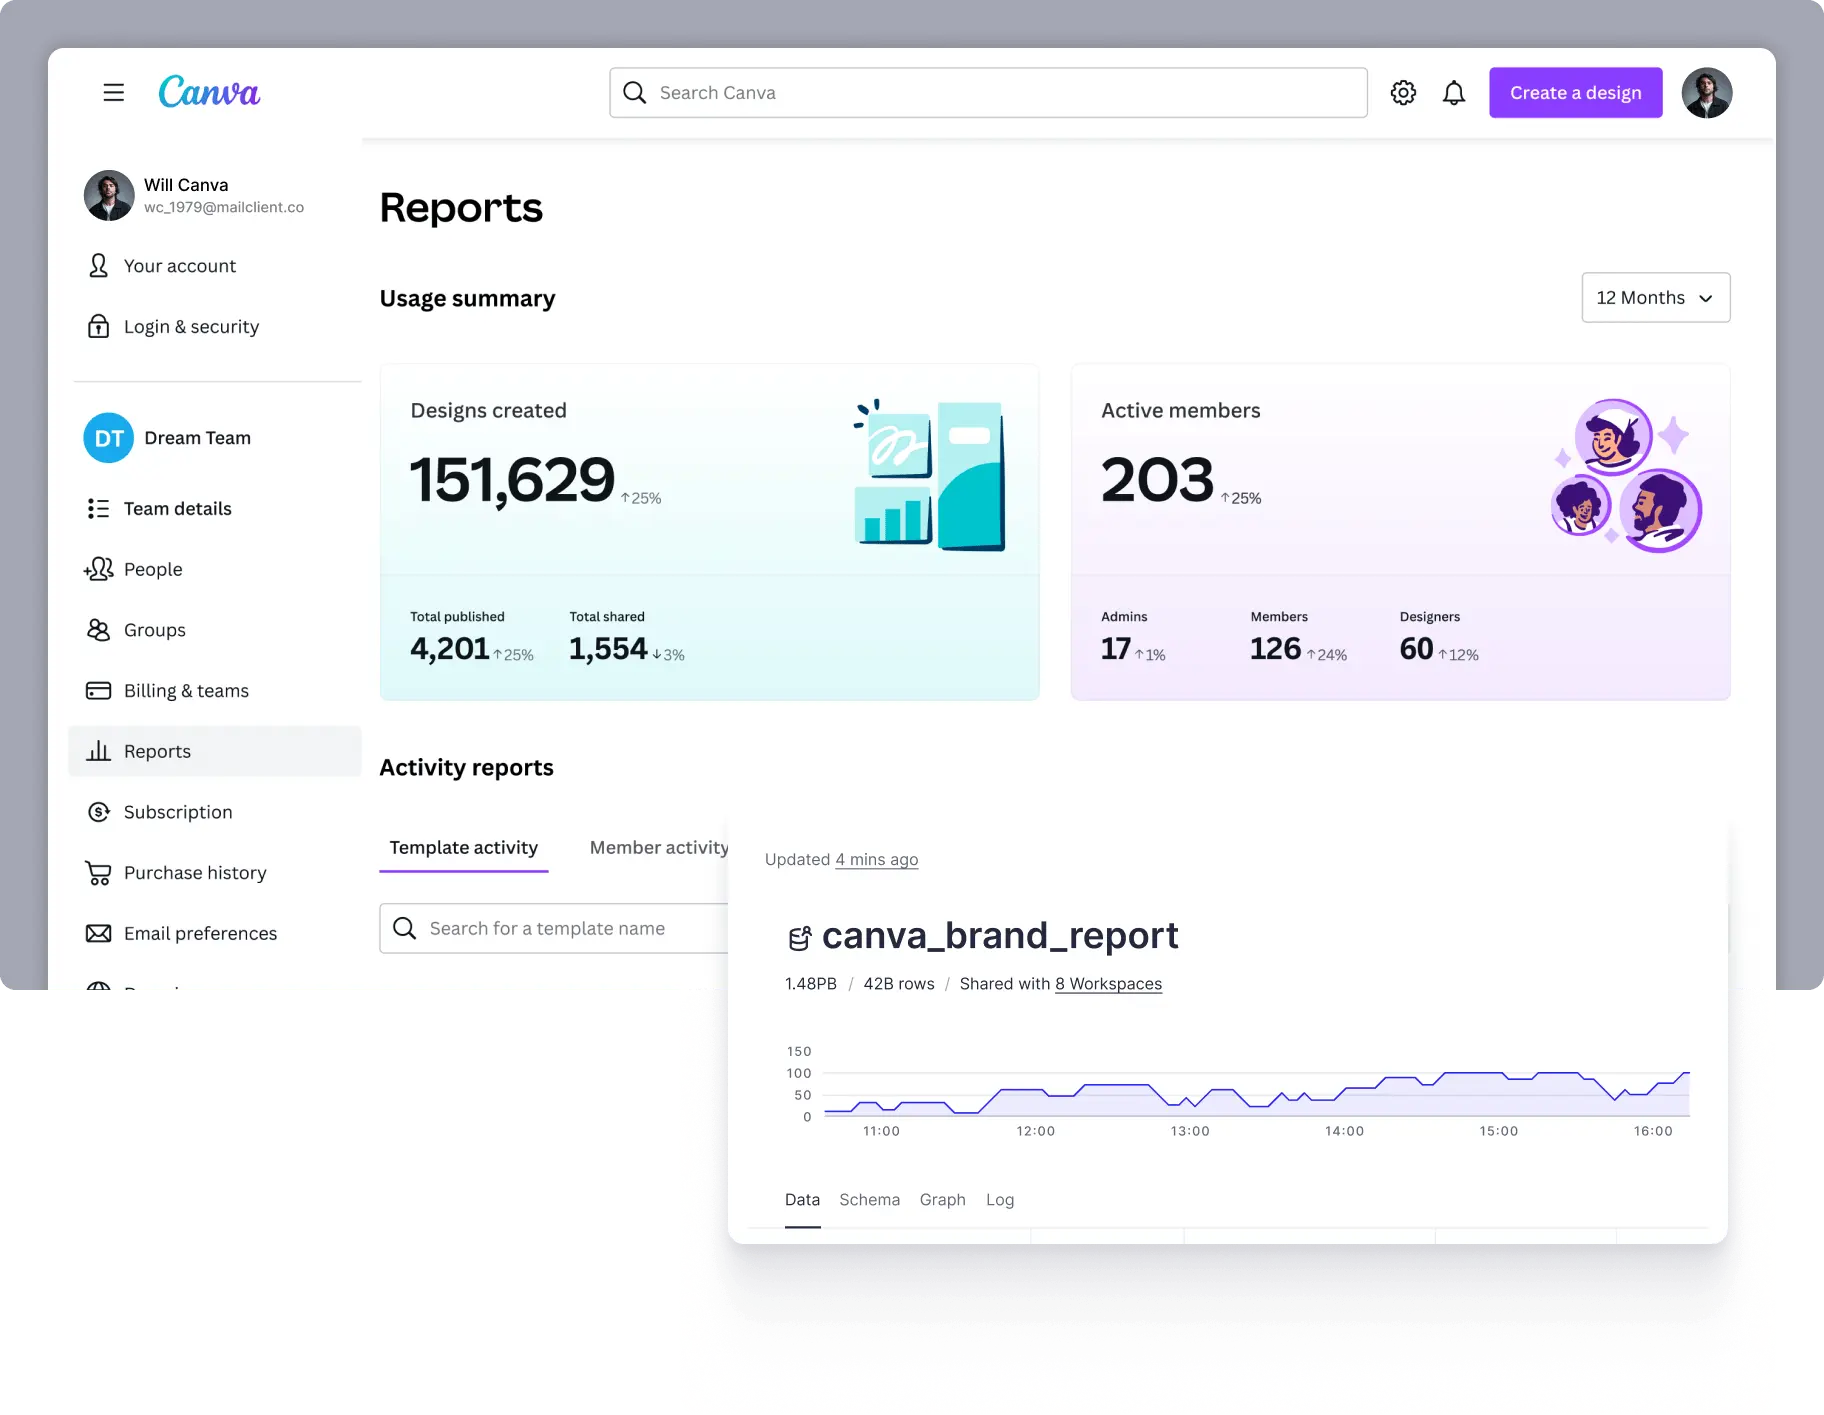
Task: Click the 4 mins ago link
Action: click(x=876, y=859)
